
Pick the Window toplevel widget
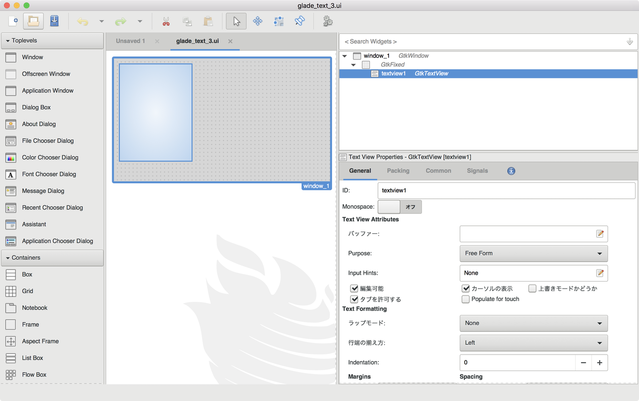tap(52, 57)
